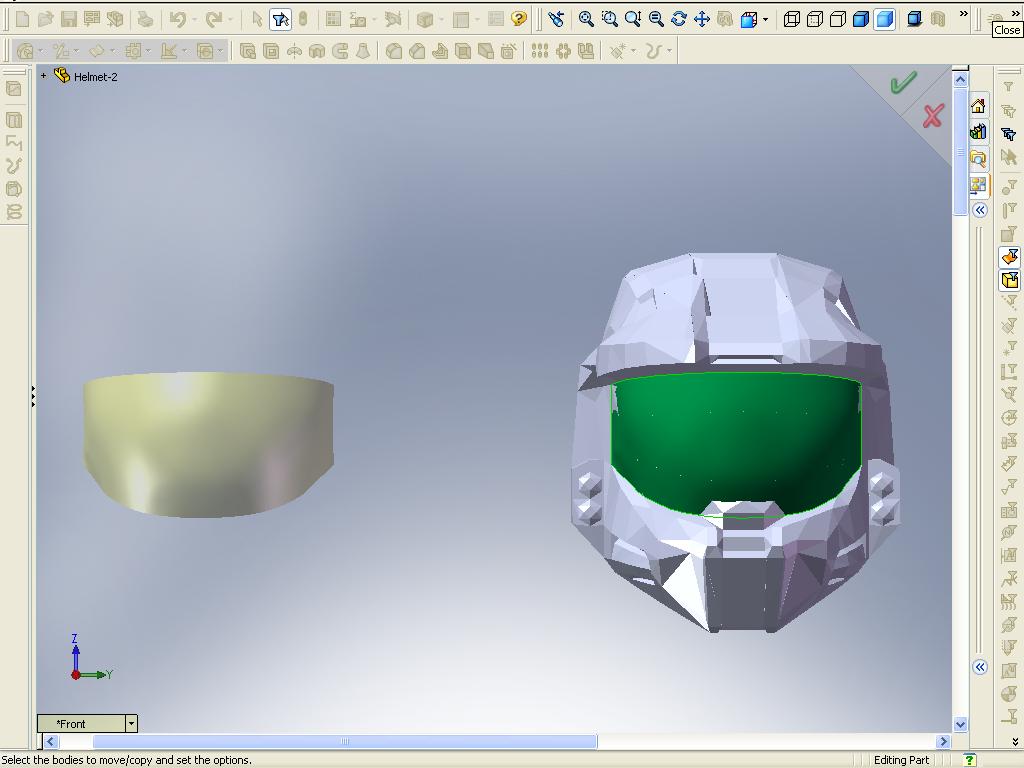
Task: Open the Design Library tab
Action: pos(978,133)
